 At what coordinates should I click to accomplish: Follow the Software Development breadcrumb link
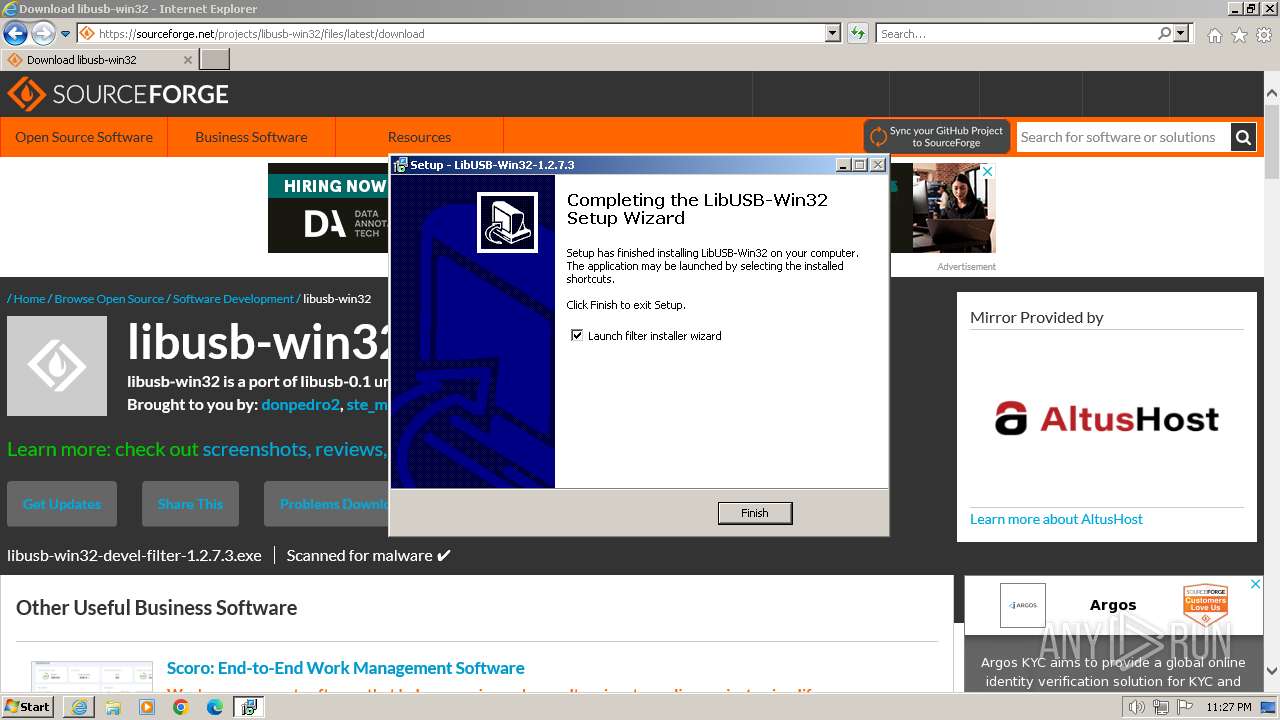point(233,299)
